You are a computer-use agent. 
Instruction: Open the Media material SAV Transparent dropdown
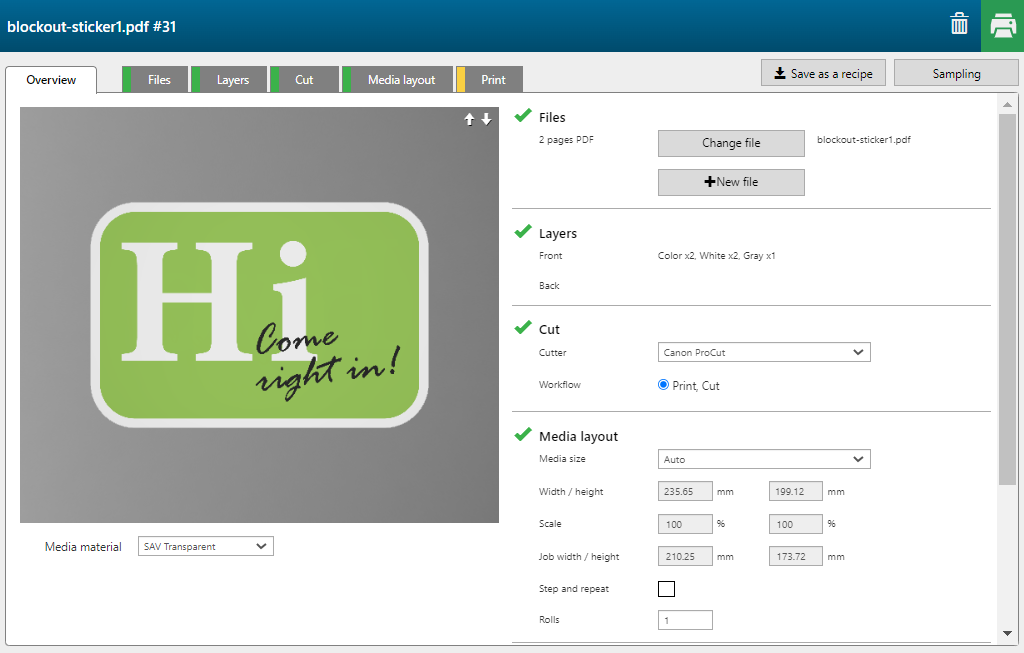tap(205, 546)
